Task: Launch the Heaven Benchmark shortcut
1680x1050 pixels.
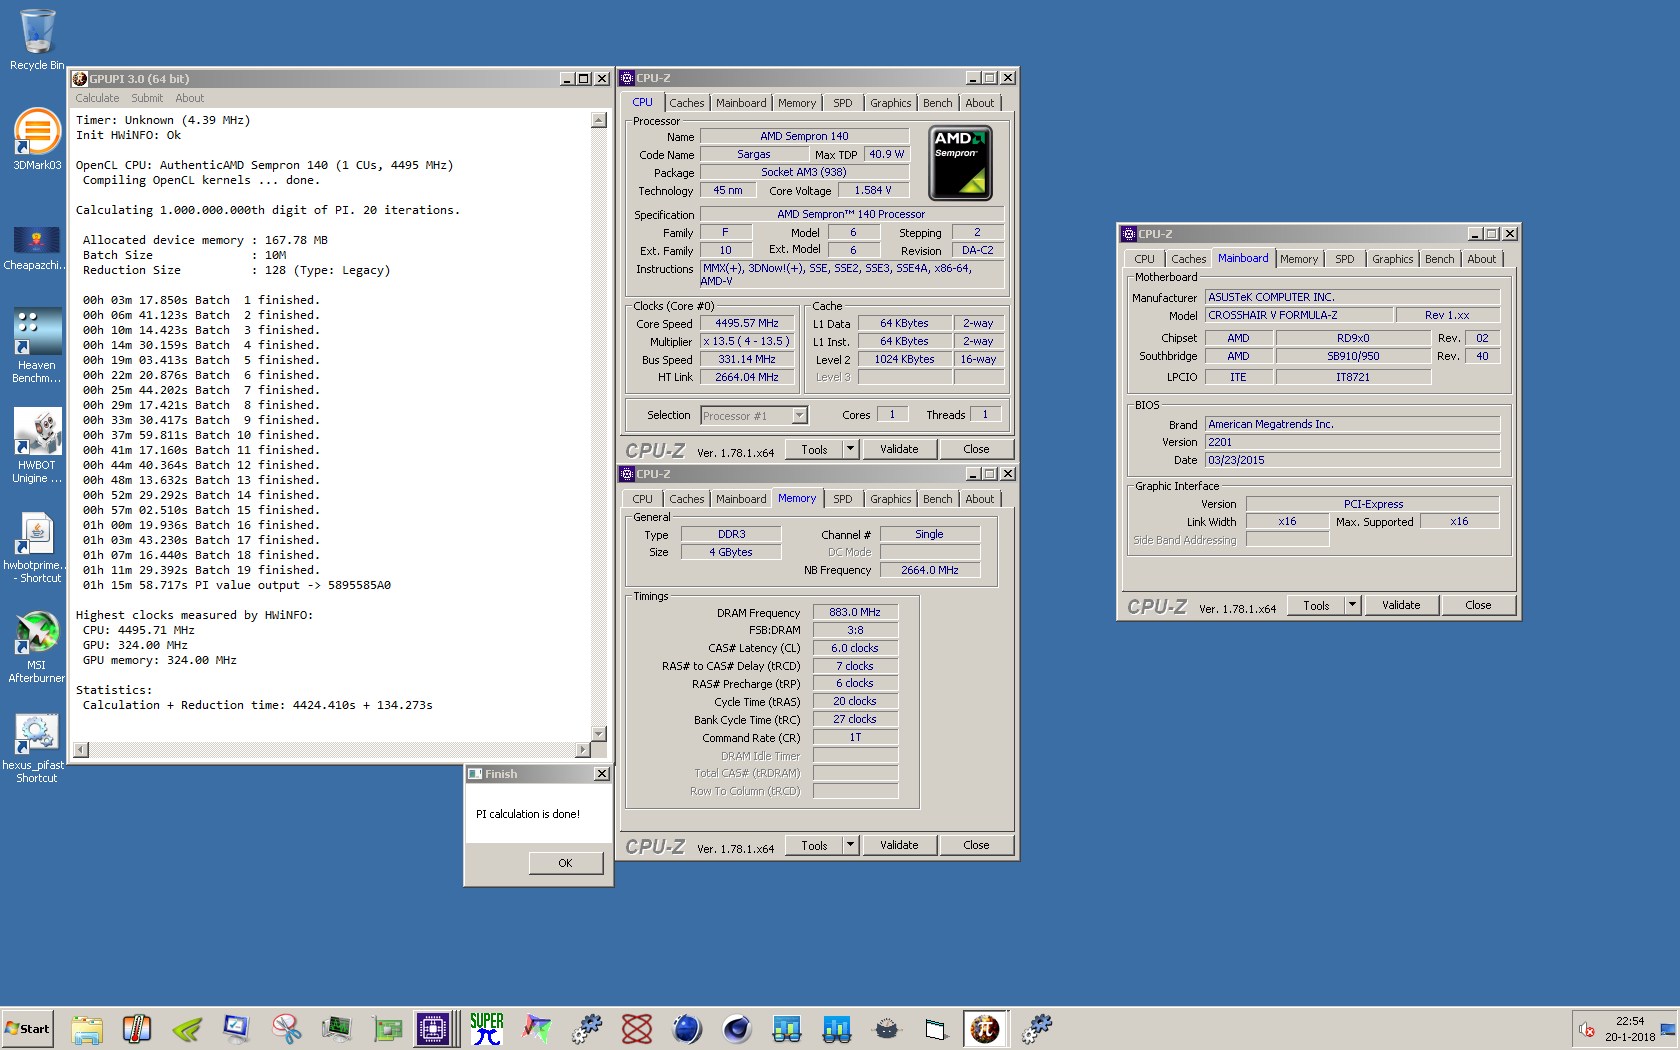Action: click(36, 345)
